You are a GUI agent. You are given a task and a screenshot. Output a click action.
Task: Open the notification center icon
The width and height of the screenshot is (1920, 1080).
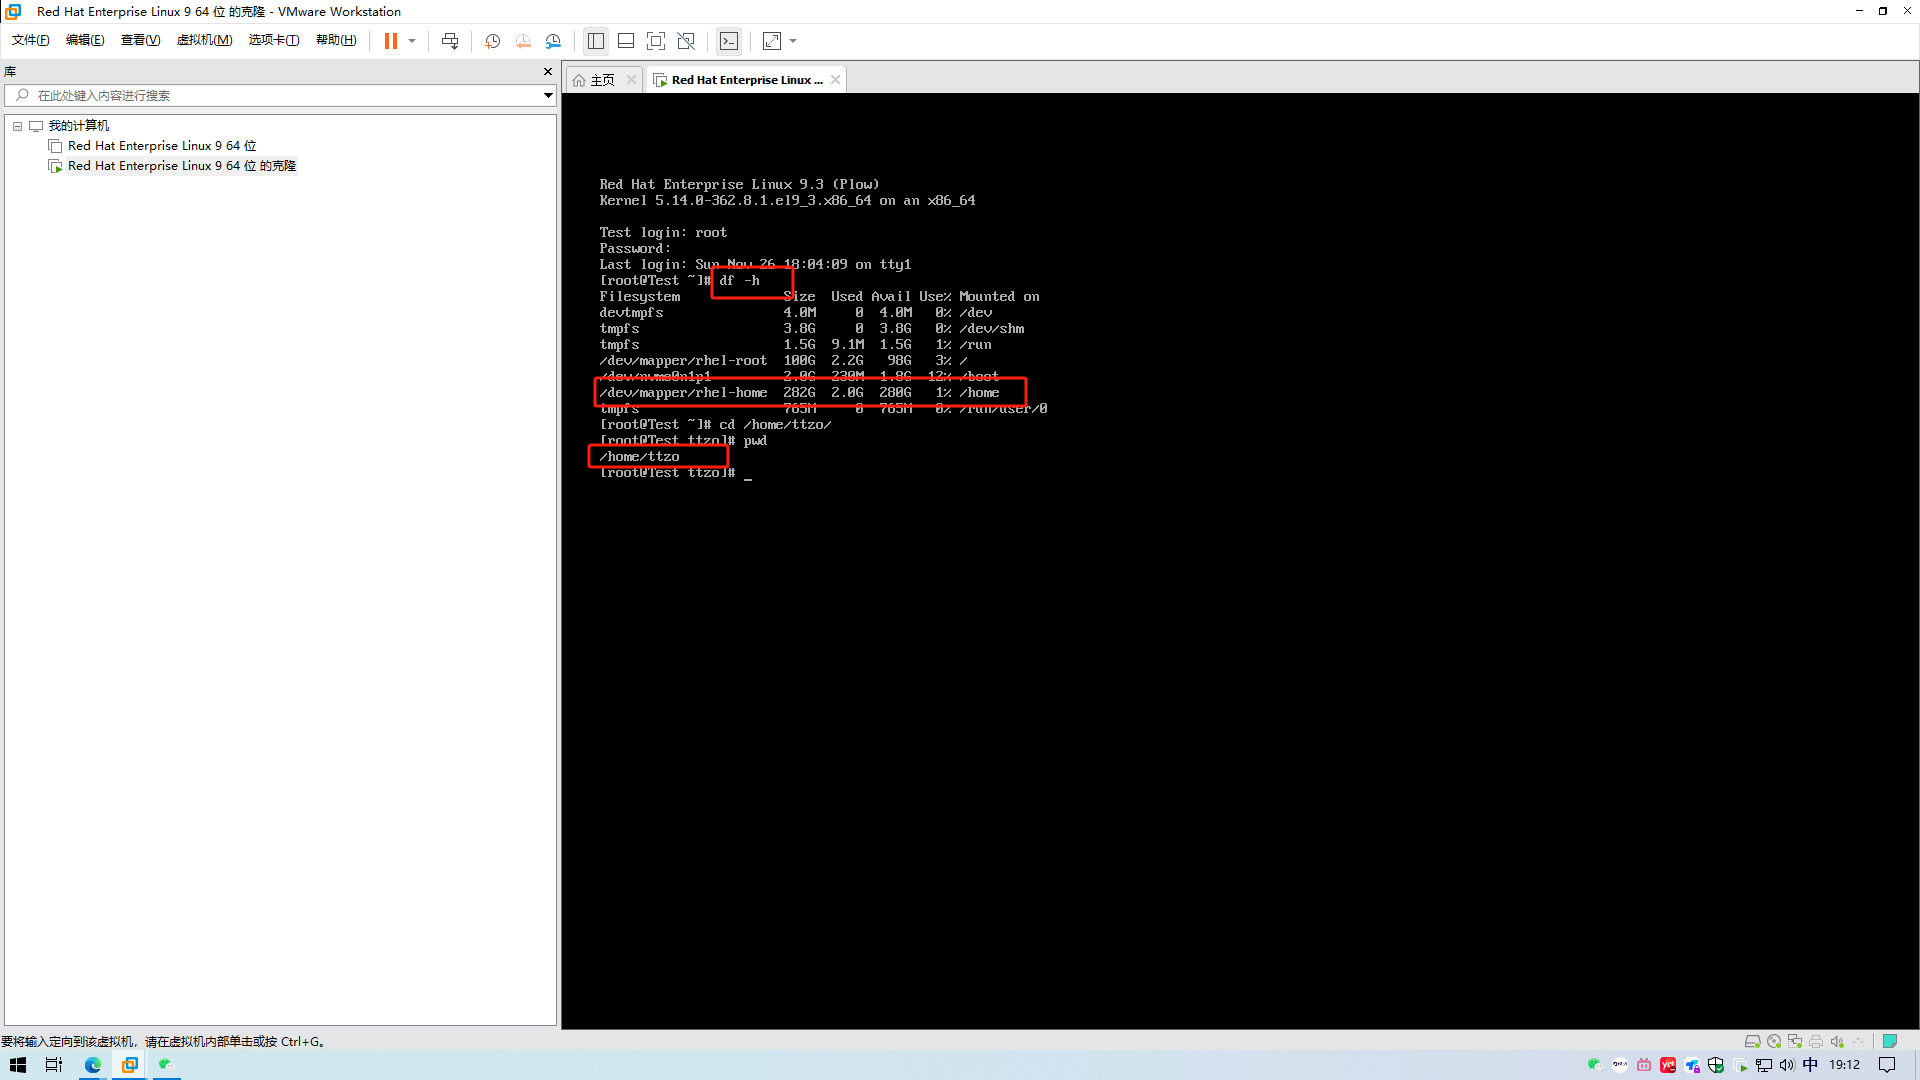point(1887,1065)
